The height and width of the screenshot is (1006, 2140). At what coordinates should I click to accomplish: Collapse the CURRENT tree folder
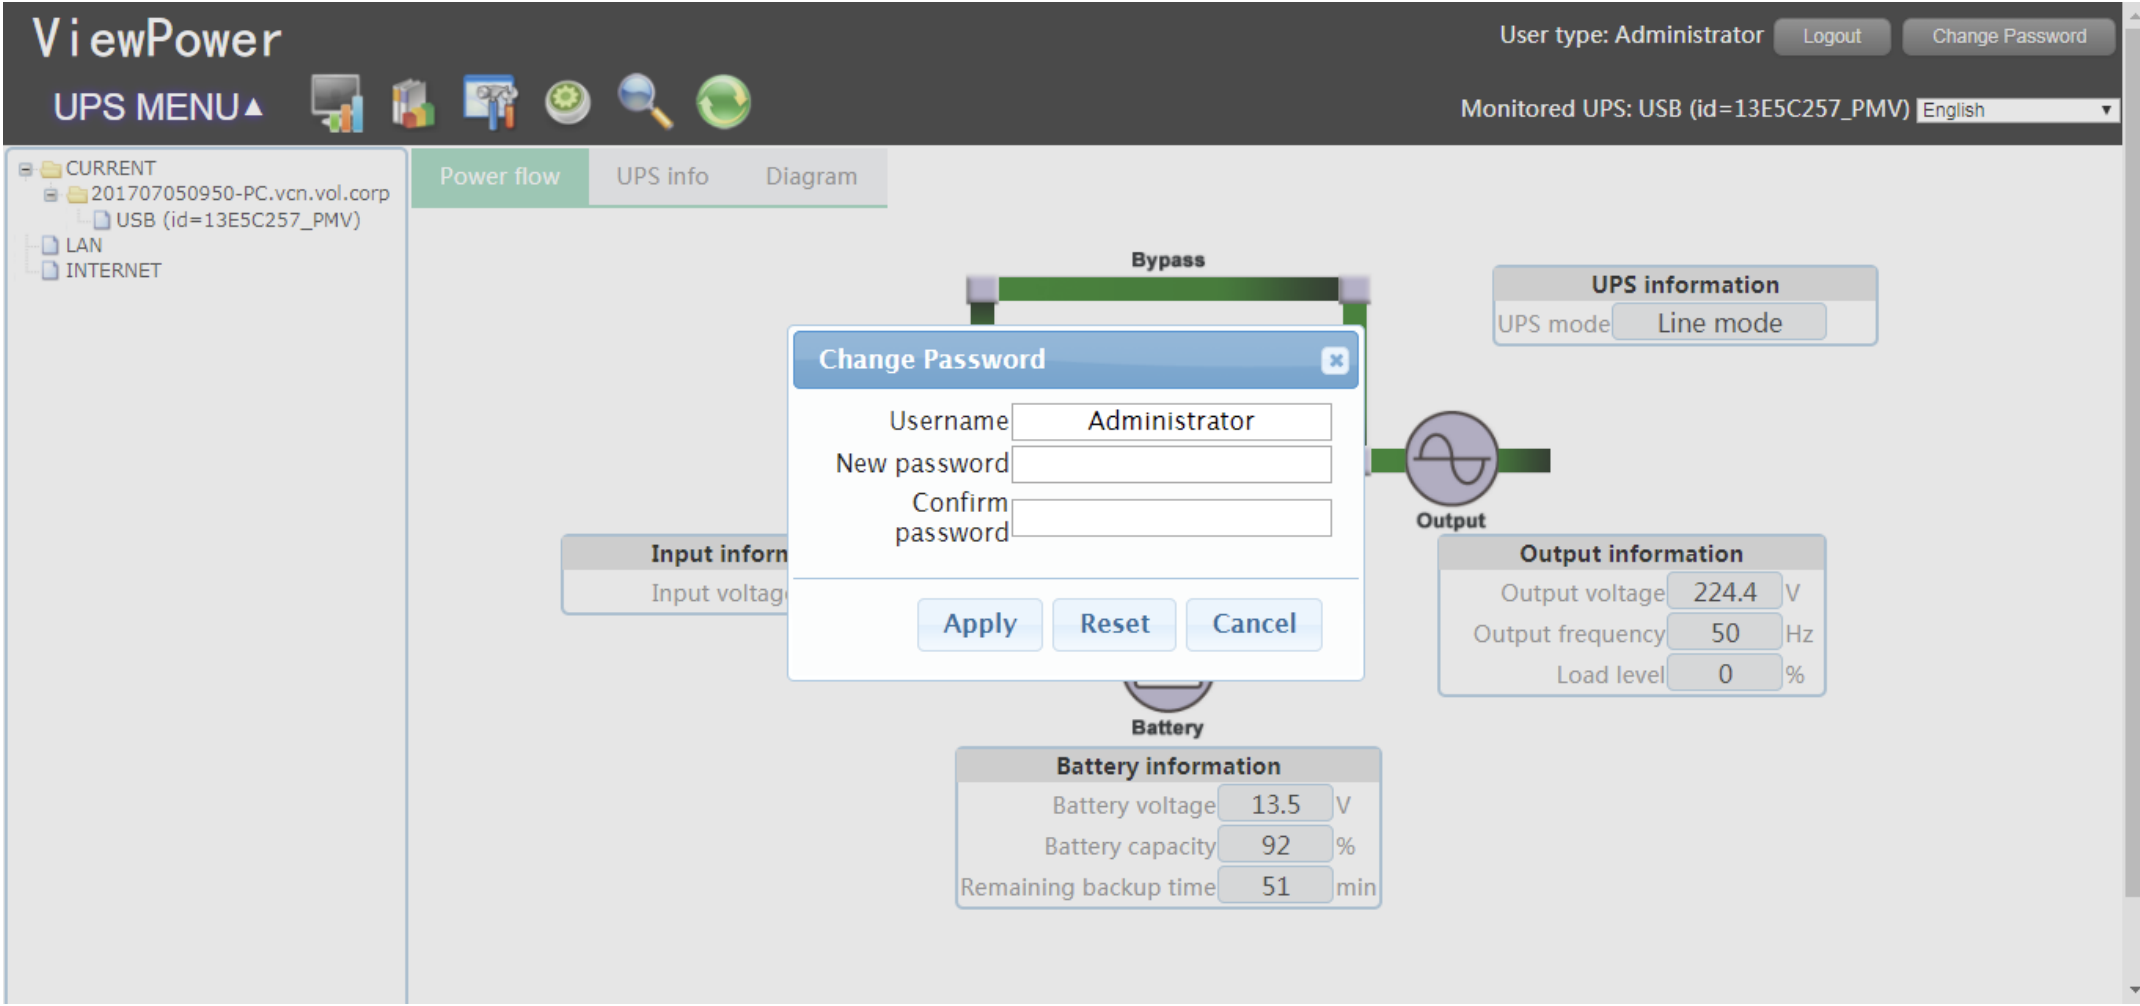(26, 169)
